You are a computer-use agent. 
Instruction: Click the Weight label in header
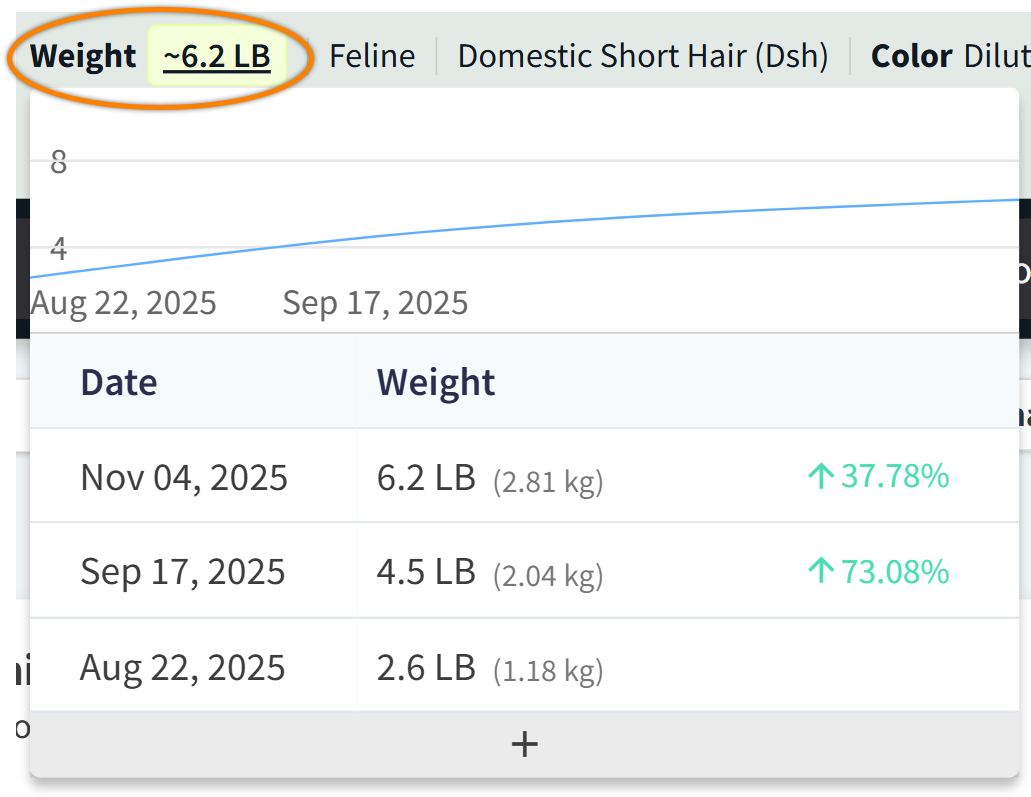[83, 56]
